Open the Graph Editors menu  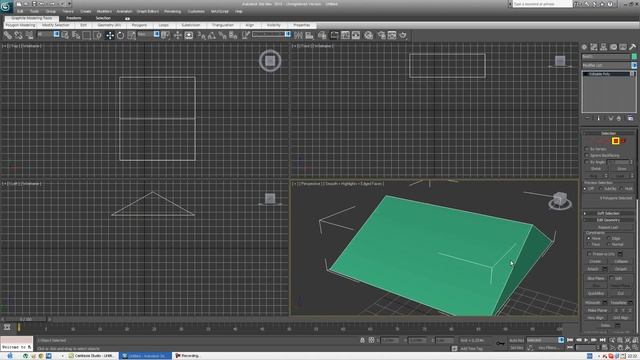point(147,11)
